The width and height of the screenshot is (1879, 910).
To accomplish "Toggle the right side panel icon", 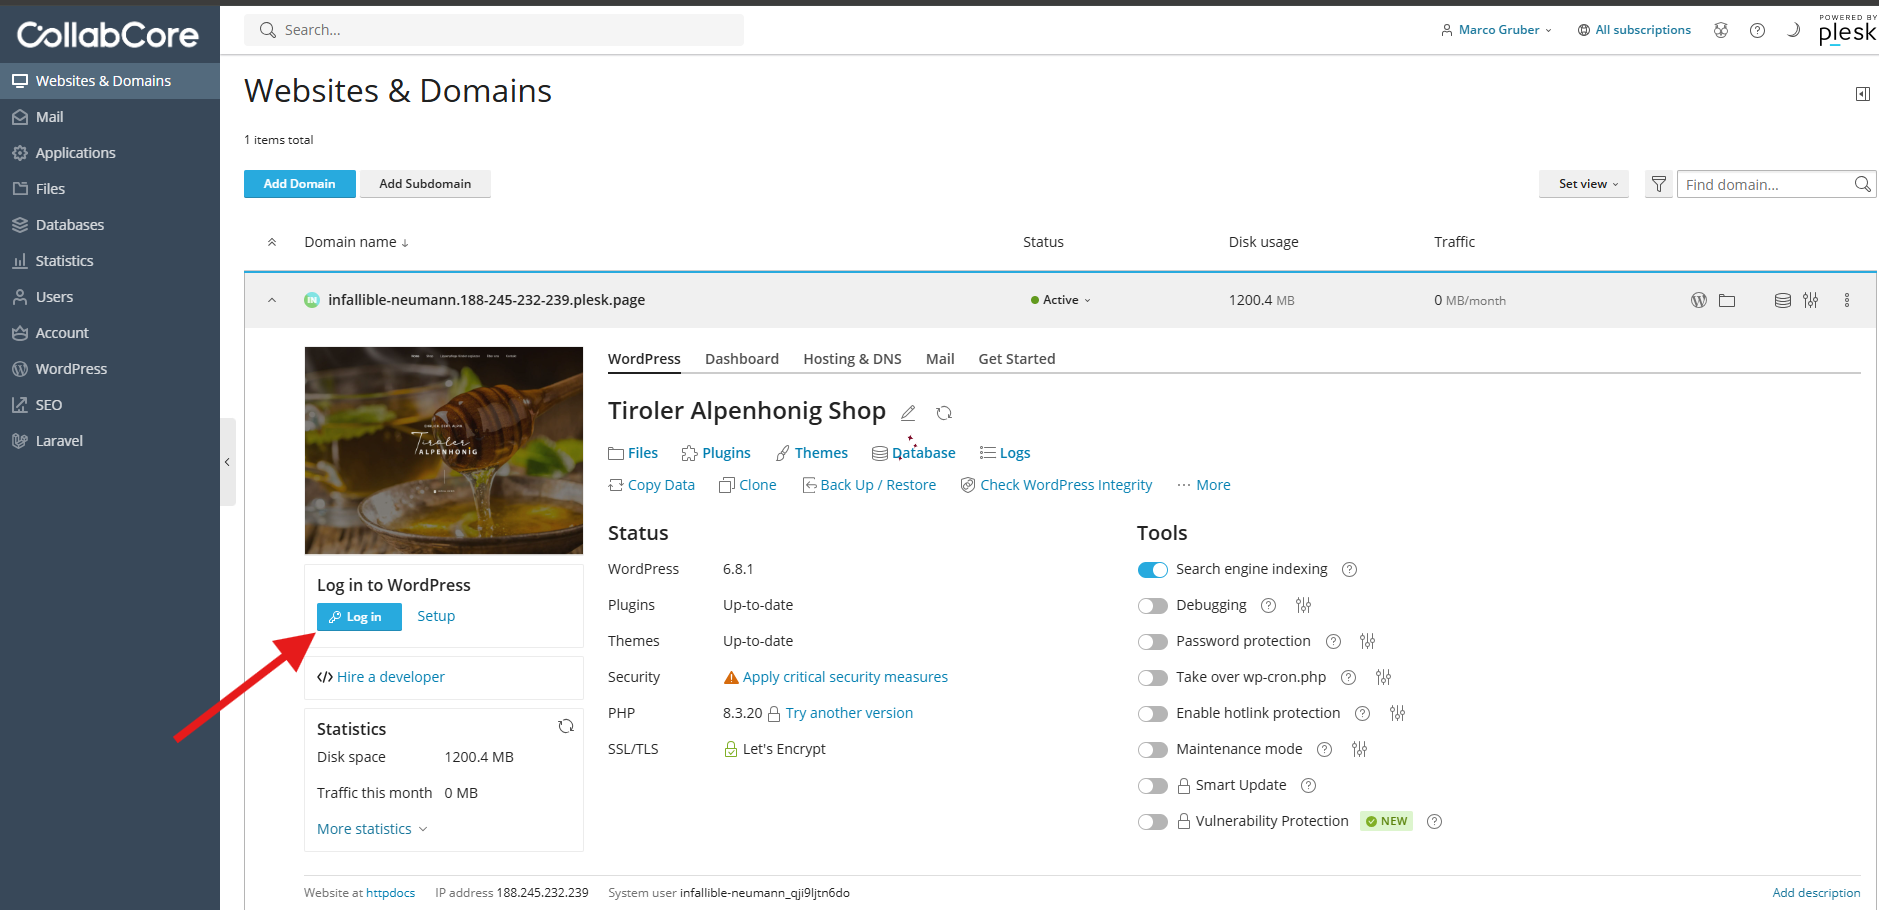I will (1862, 94).
